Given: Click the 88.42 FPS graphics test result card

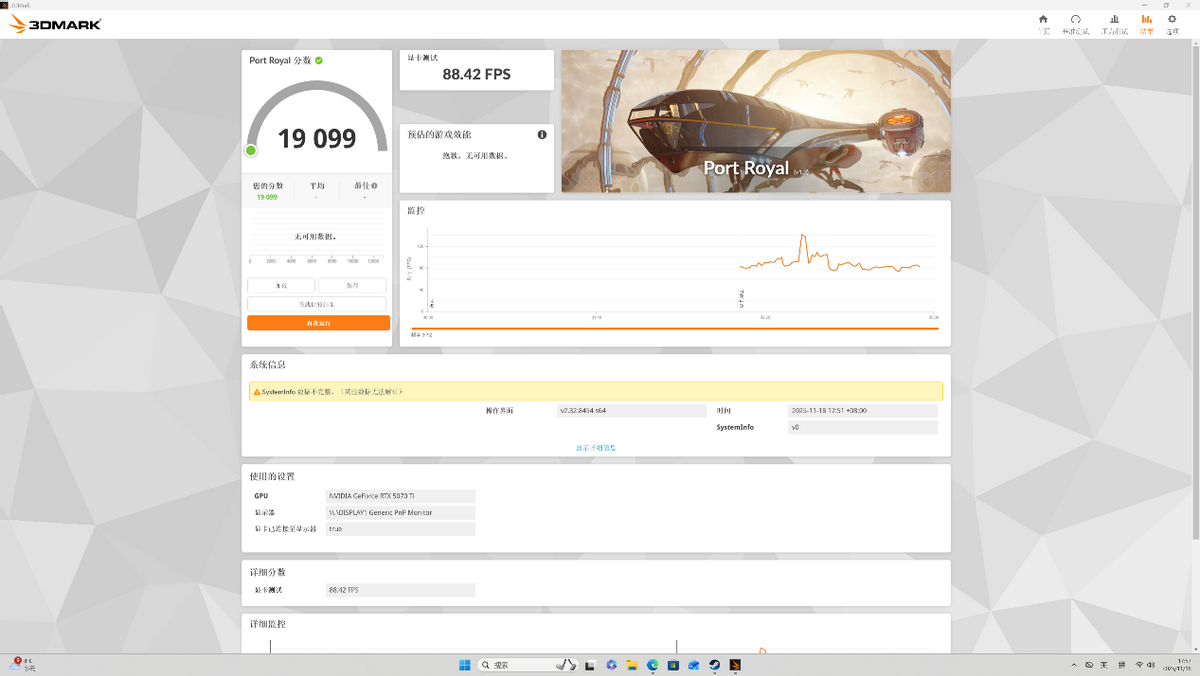Looking at the screenshot, I should 476,70.
